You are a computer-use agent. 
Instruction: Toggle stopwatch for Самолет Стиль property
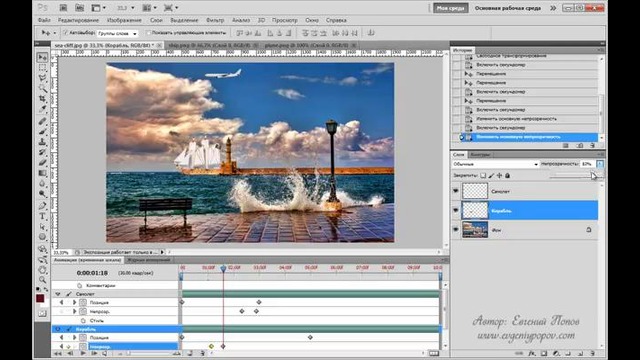[x=83, y=321]
